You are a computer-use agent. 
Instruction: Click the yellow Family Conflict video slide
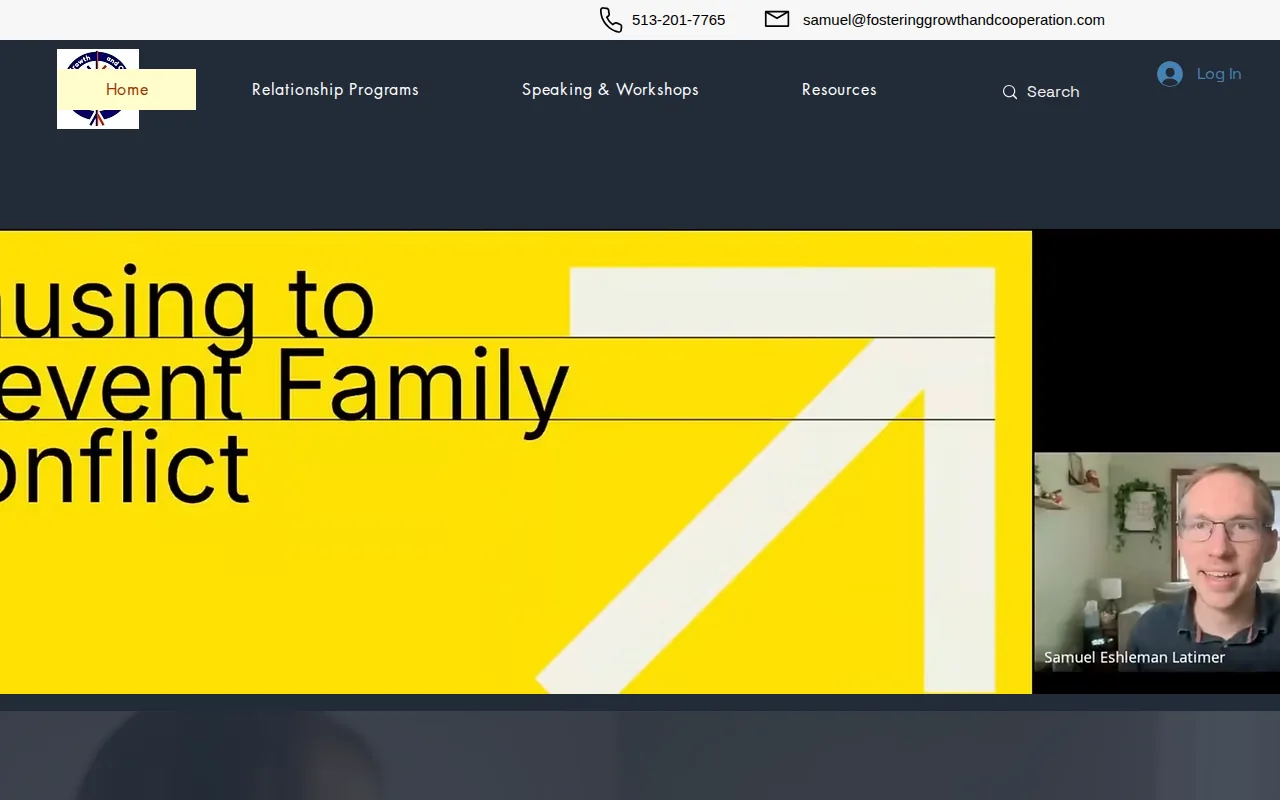tap(516, 462)
